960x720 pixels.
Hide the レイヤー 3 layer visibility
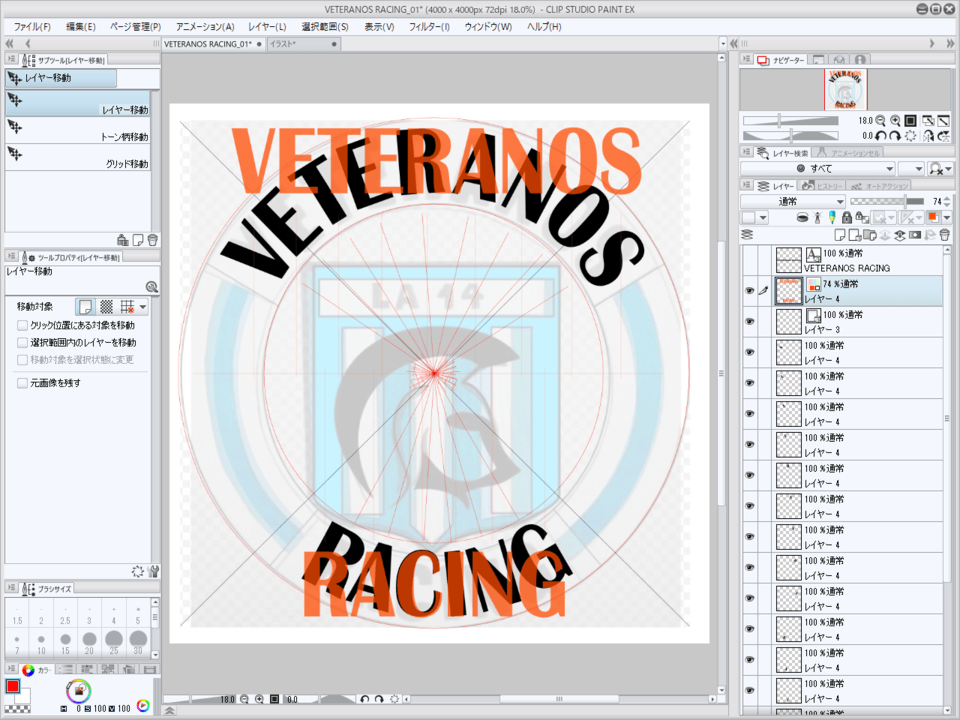750,321
